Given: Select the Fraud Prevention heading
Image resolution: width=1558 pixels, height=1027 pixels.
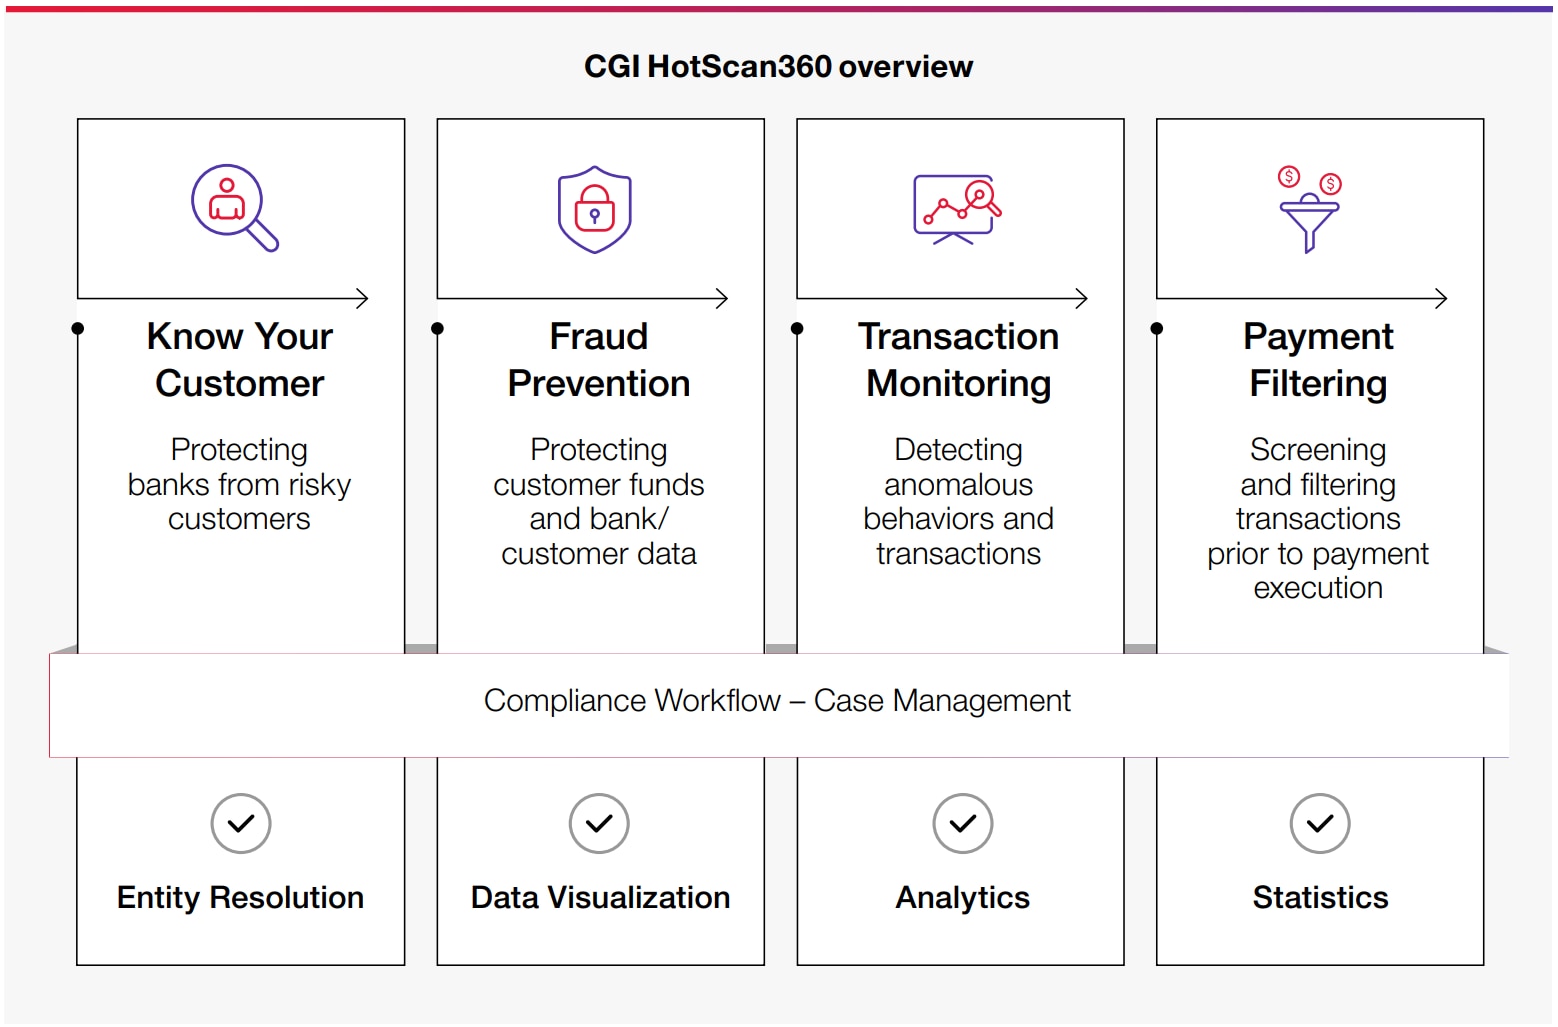Looking at the screenshot, I should [599, 360].
